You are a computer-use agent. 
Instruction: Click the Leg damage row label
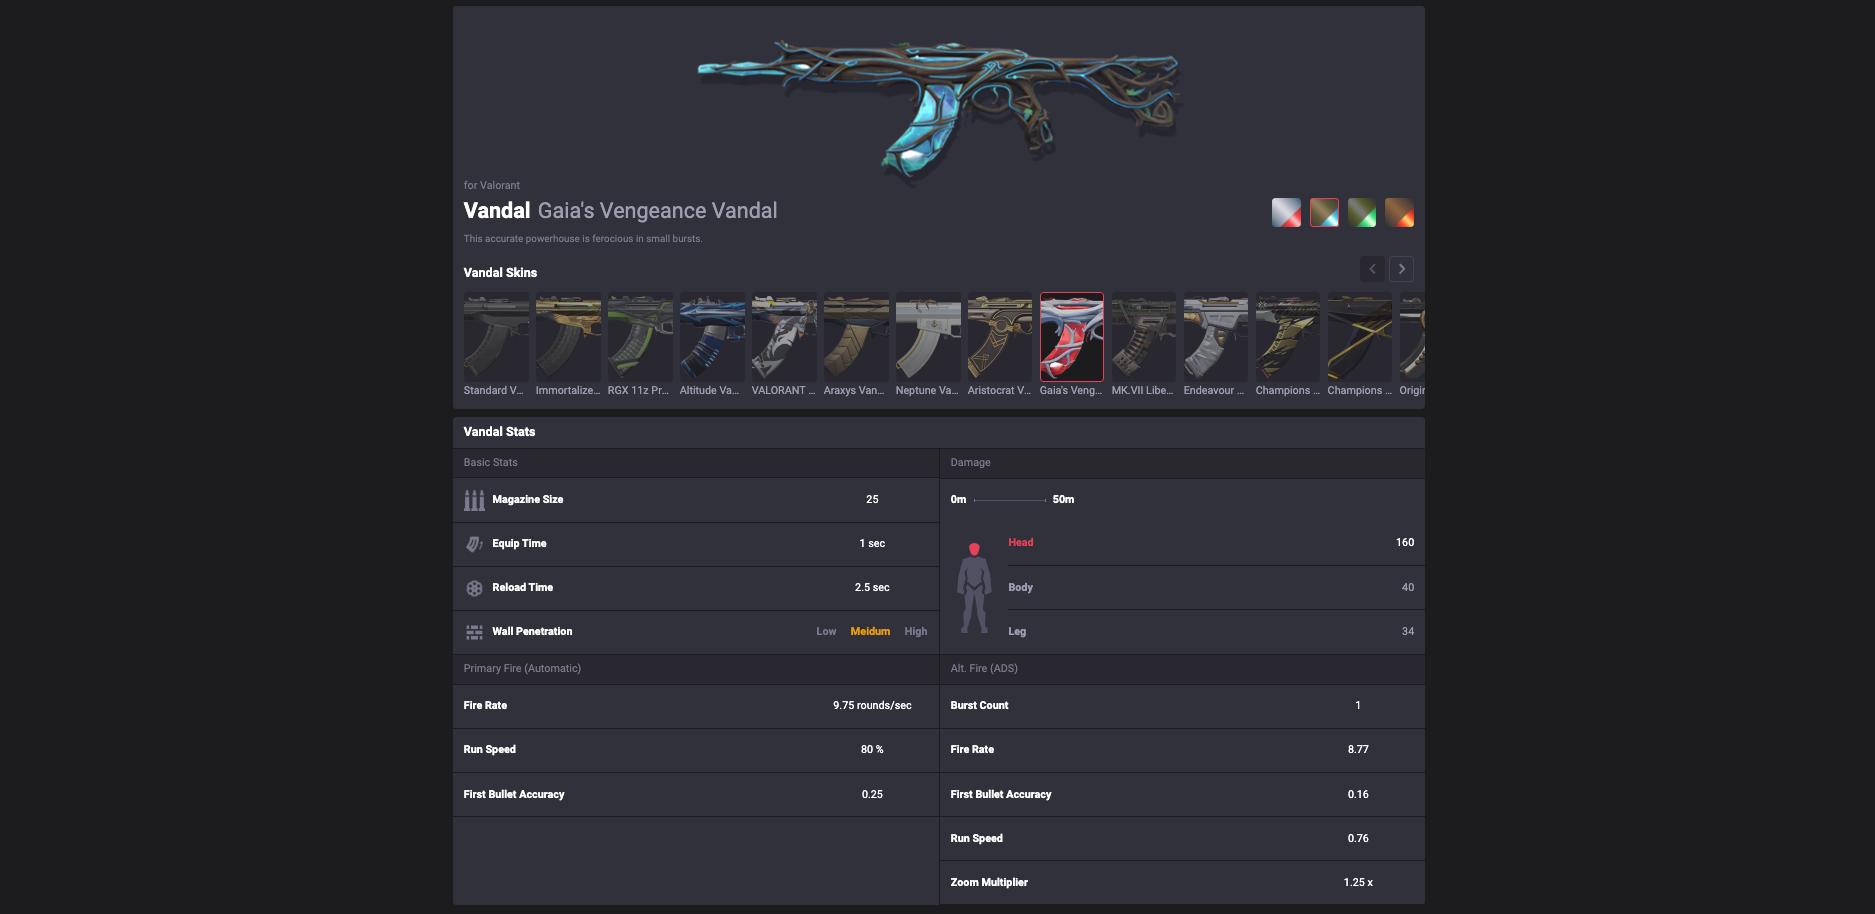1017,631
